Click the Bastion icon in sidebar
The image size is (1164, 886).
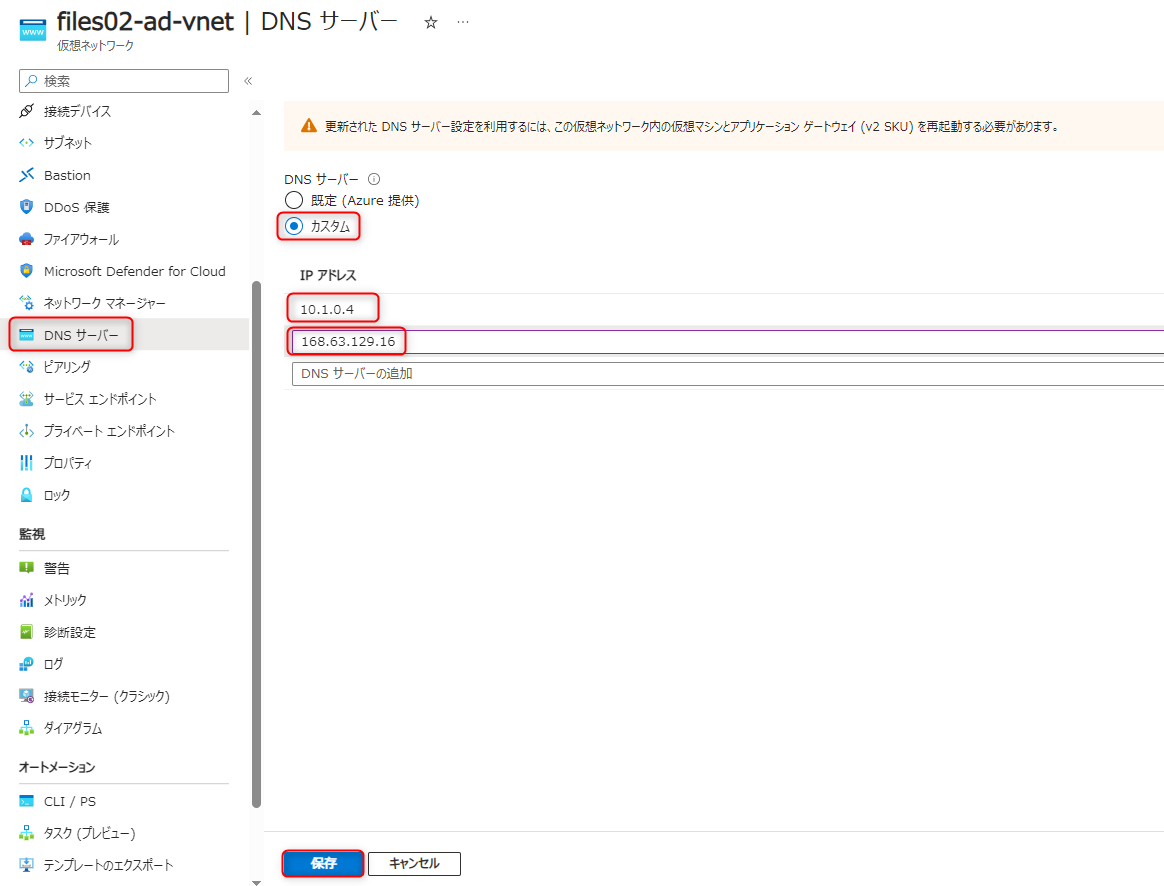click(x=27, y=175)
